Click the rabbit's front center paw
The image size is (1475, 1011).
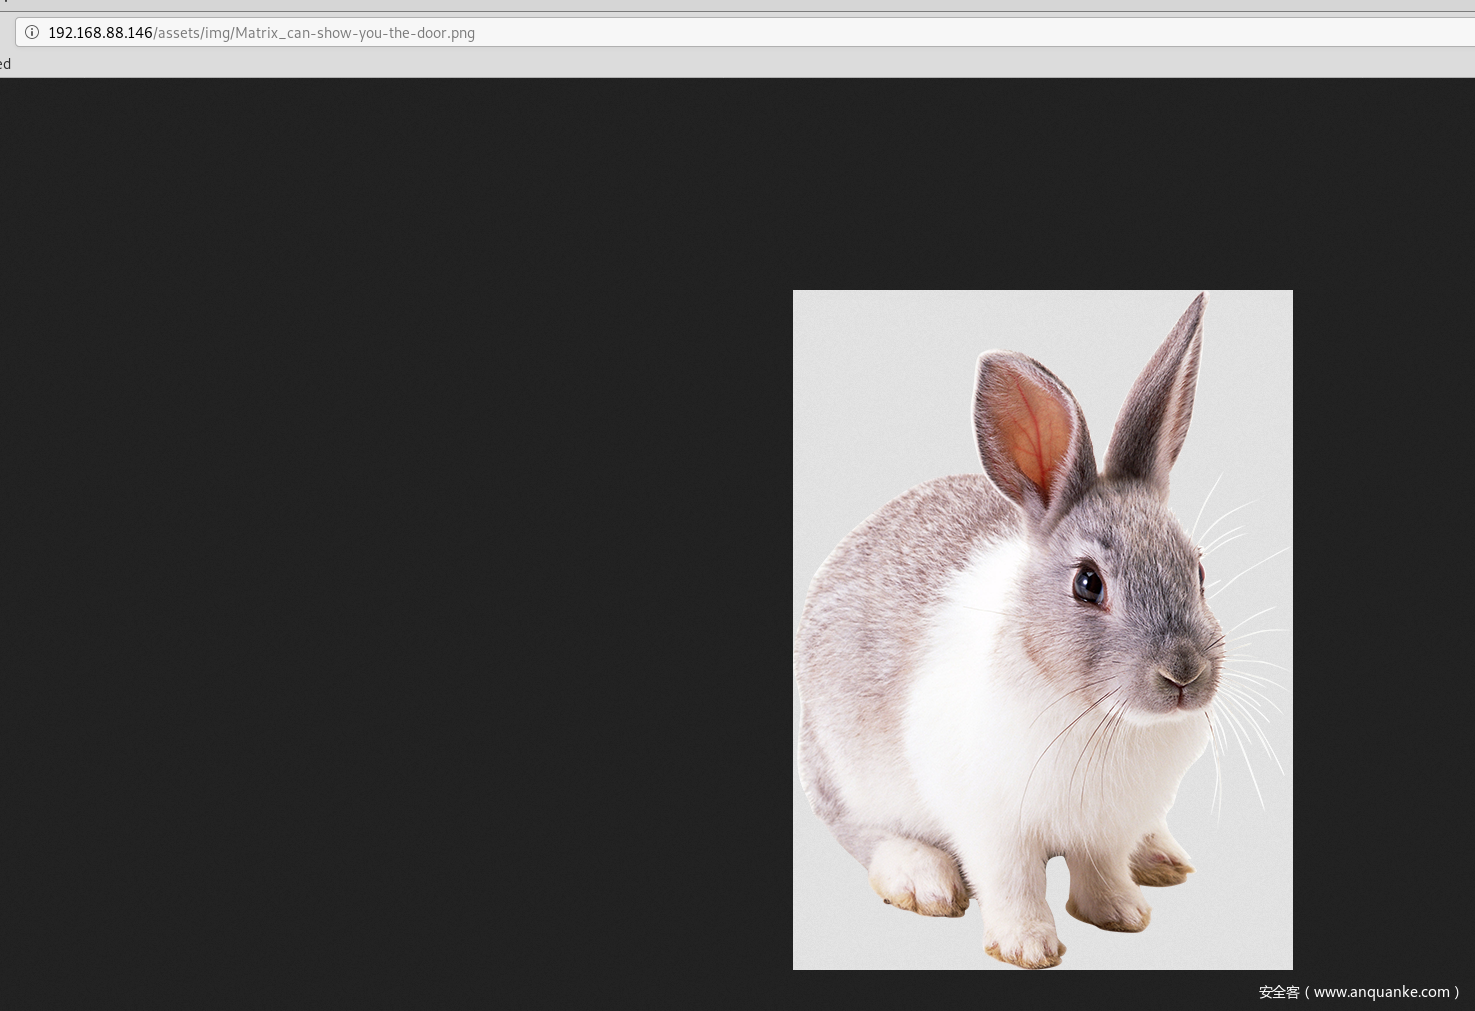coord(1025,940)
